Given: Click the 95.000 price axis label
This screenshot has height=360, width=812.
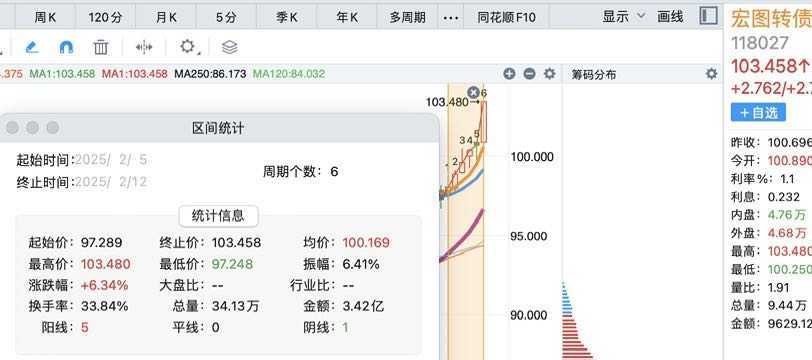Looking at the screenshot, I should 528,236.
